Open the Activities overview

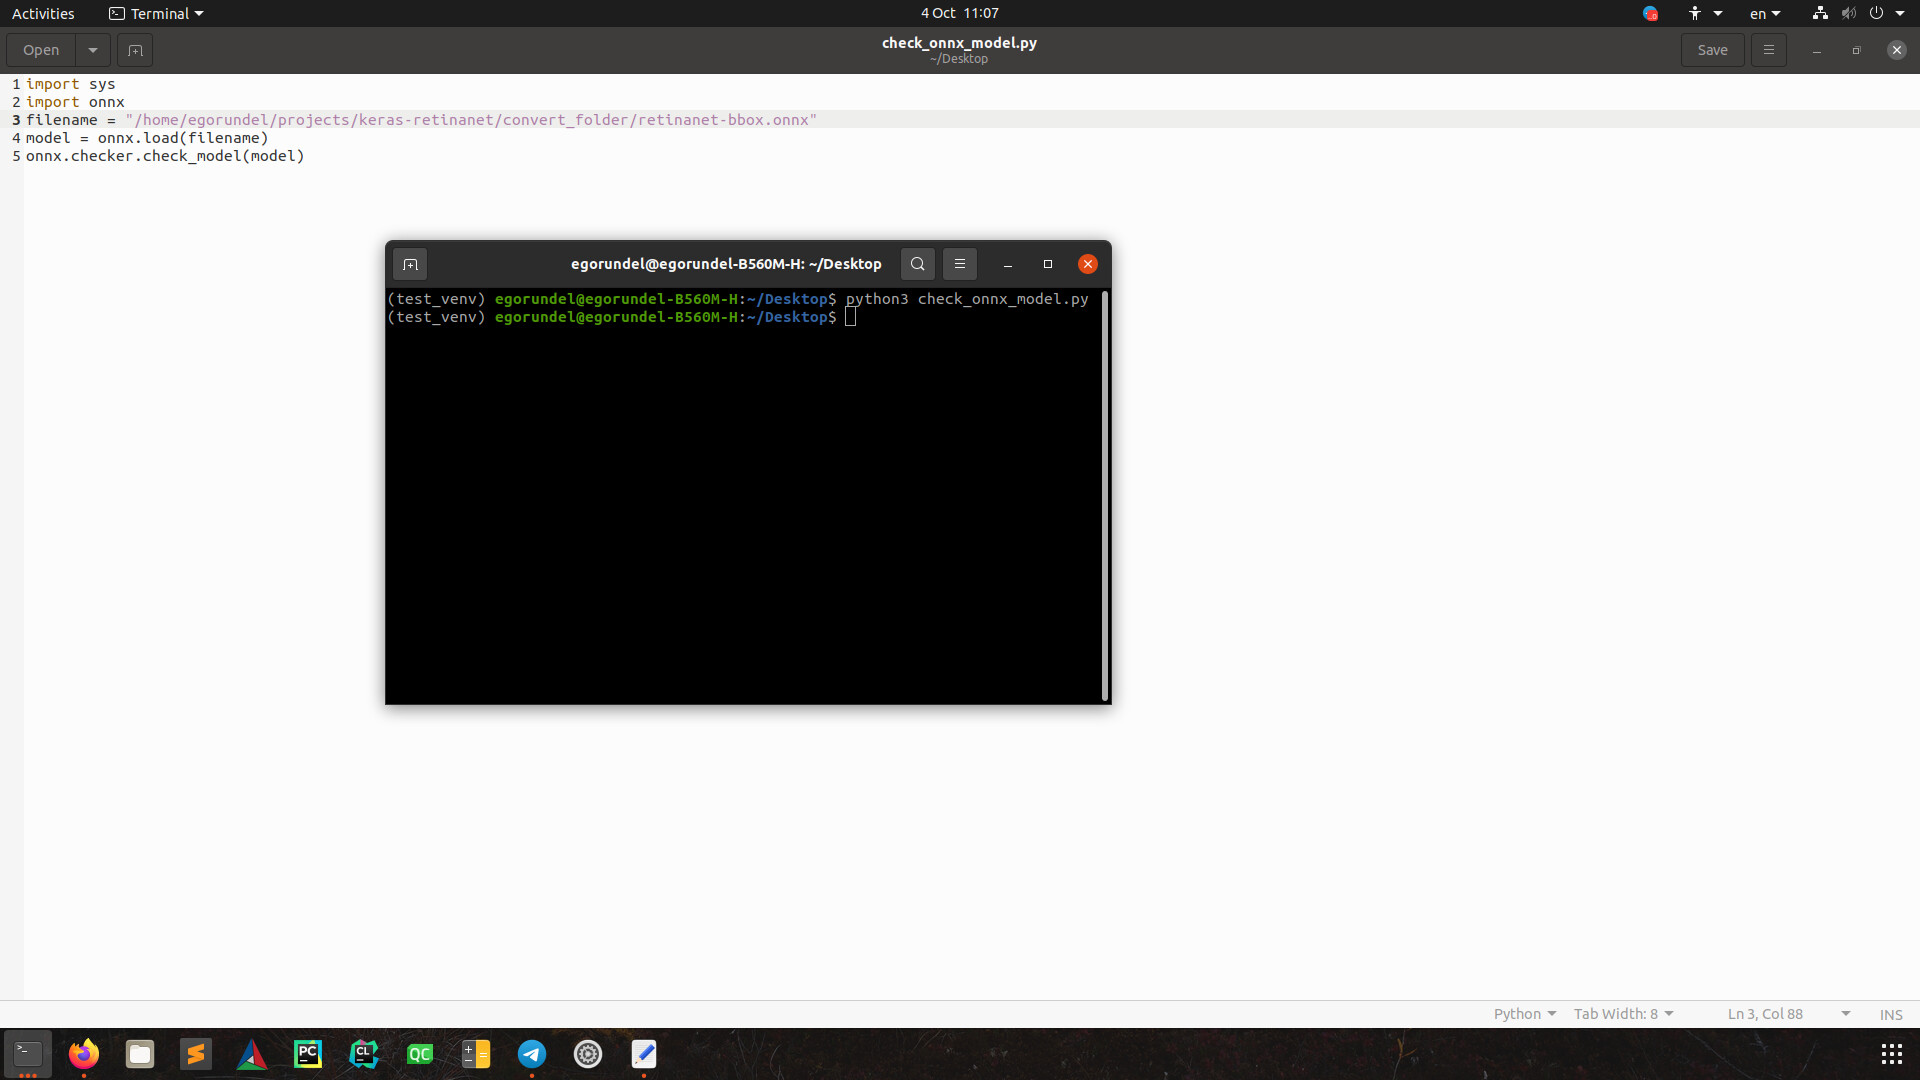pyautogui.click(x=43, y=13)
